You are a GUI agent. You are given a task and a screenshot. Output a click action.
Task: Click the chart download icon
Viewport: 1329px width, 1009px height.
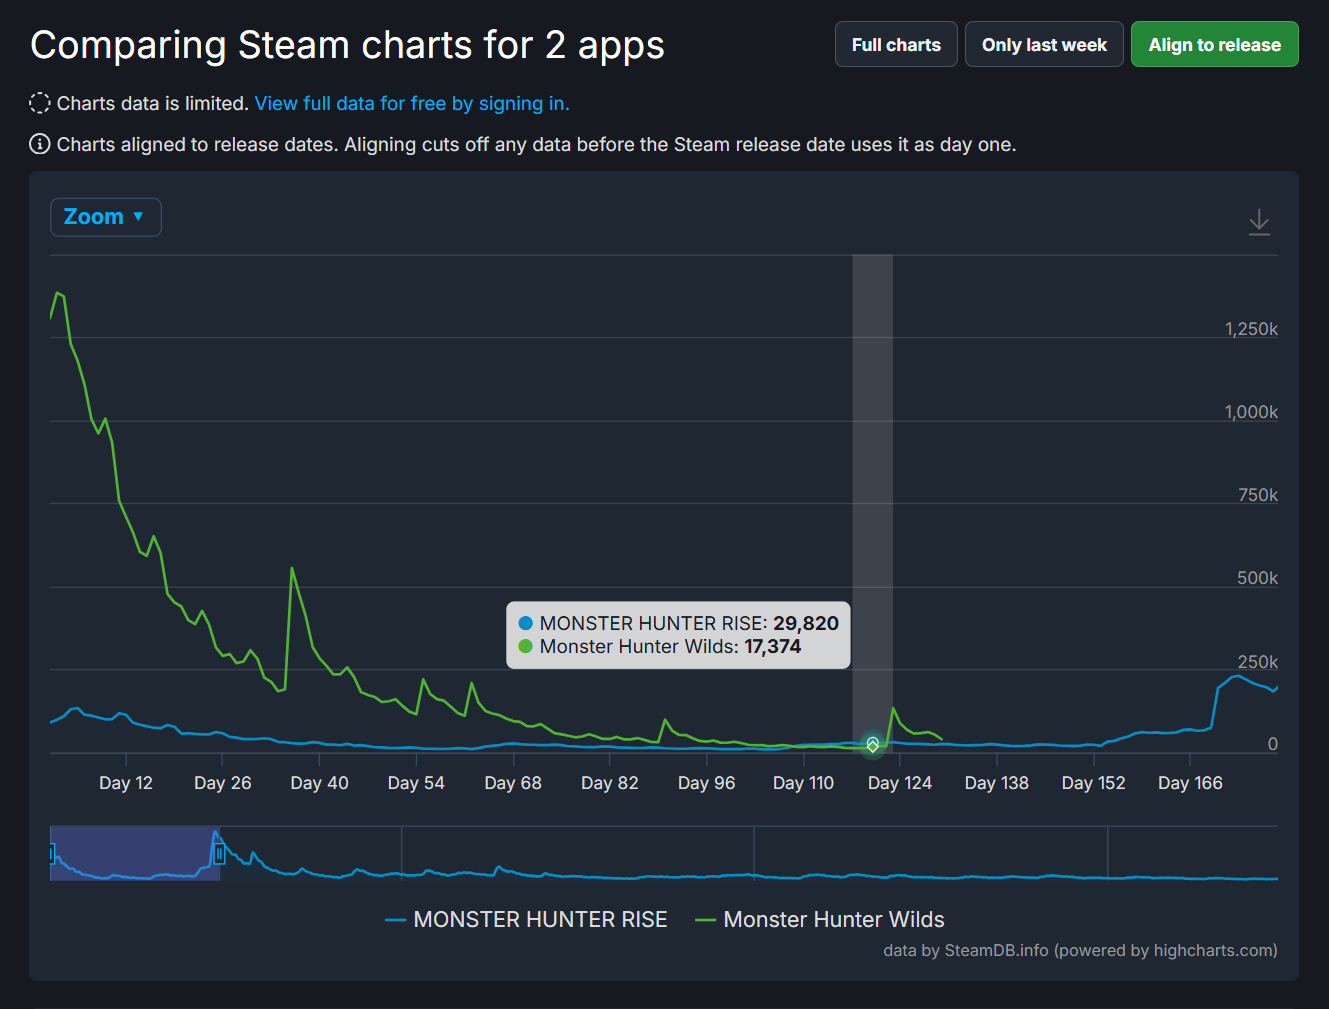pos(1259,222)
